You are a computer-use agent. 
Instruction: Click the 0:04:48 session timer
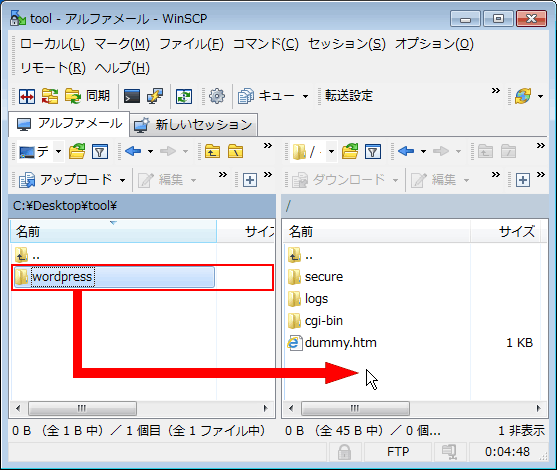(507, 452)
